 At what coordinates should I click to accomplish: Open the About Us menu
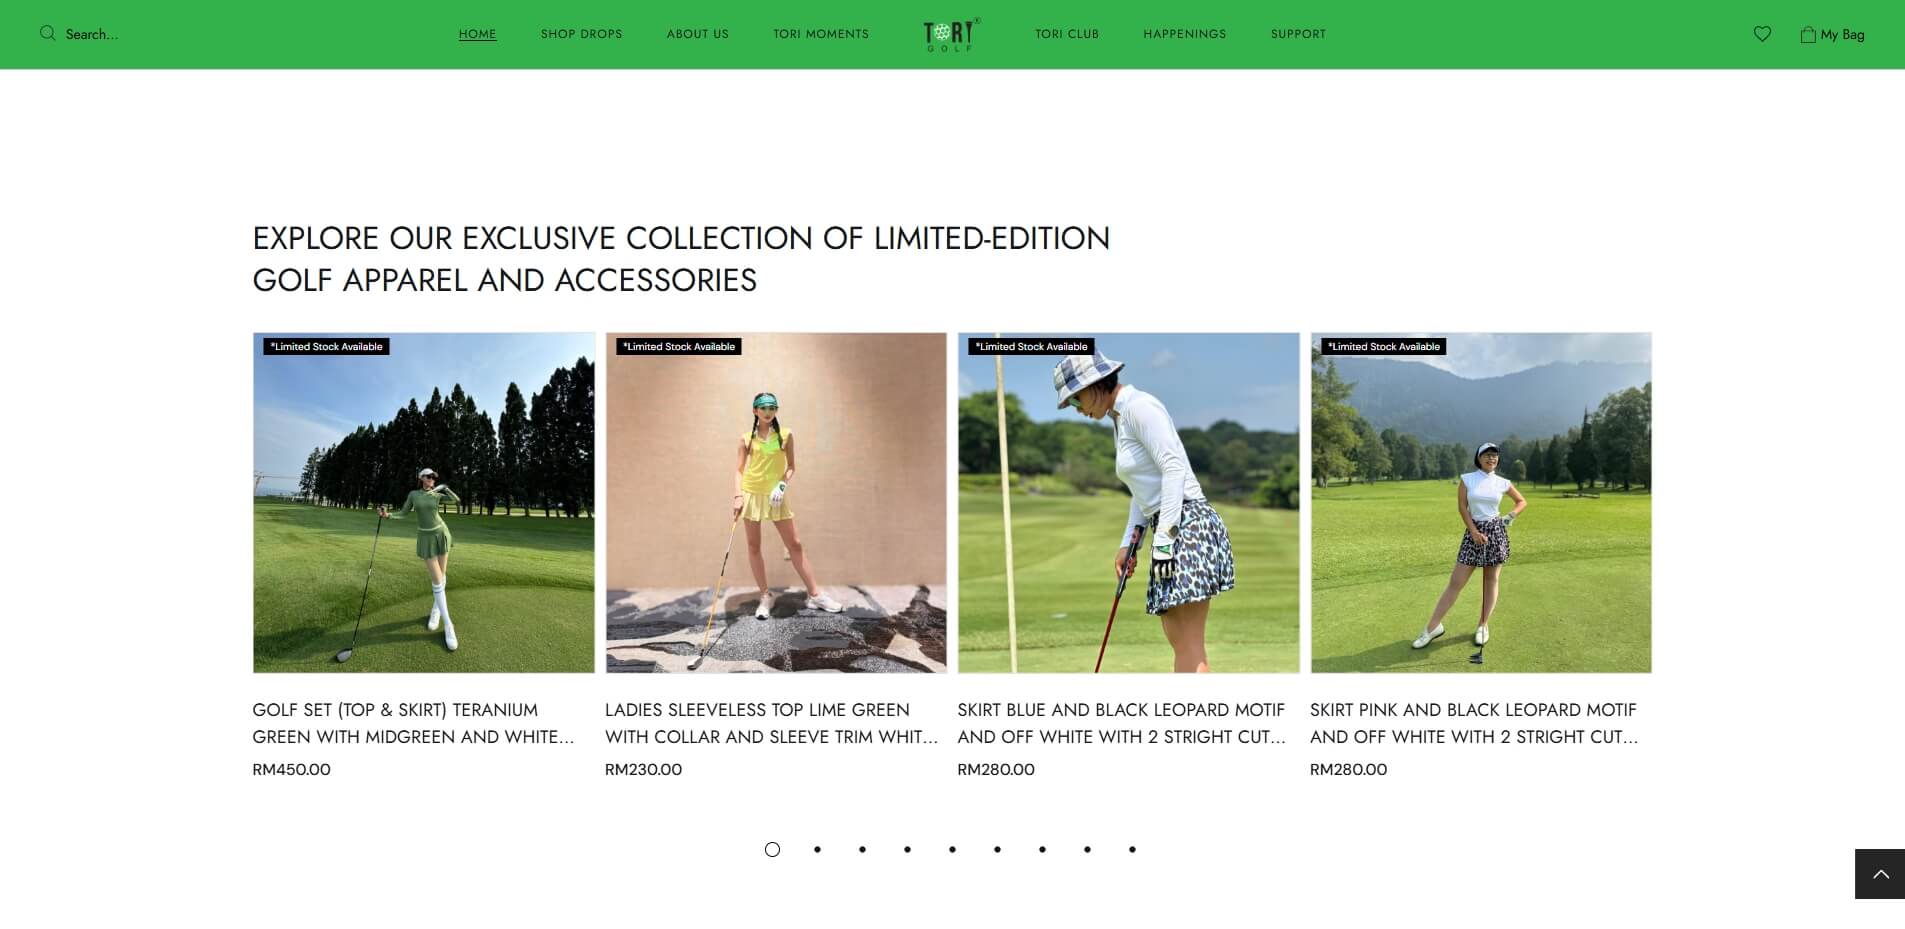tap(698, 34)
